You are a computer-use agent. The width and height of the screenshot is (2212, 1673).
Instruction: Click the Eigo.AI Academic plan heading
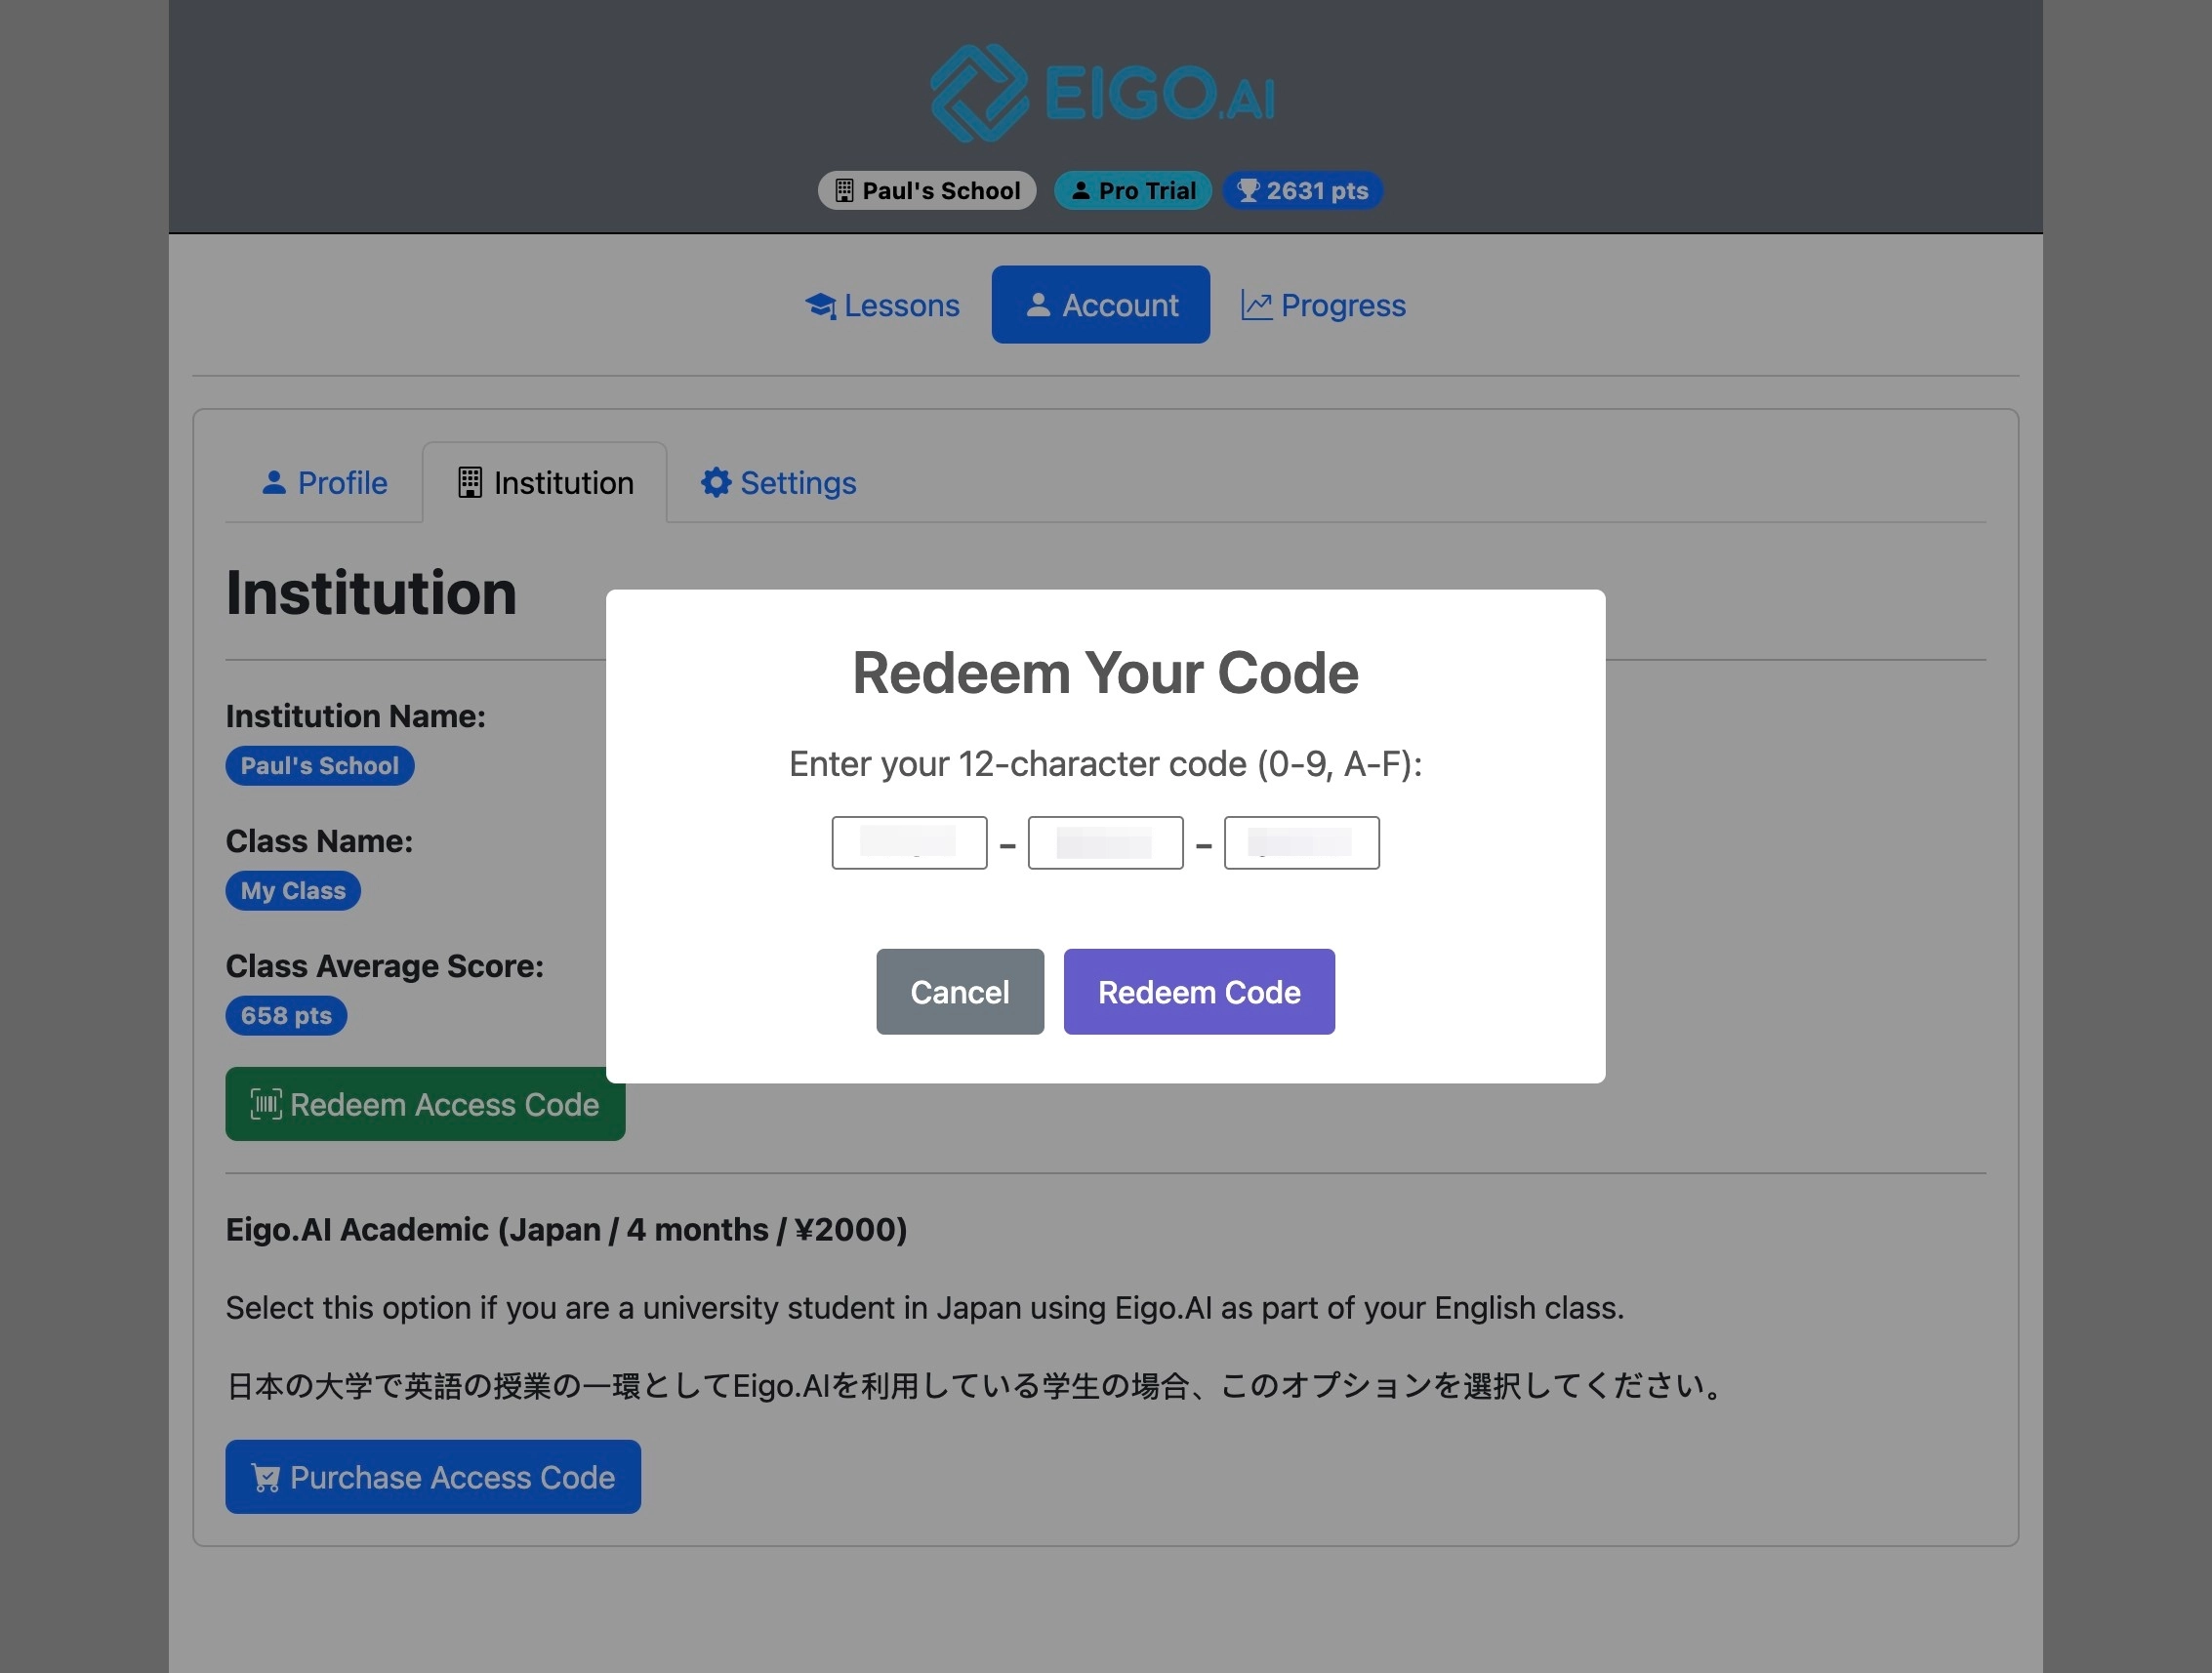click(x=566, y=1229)
